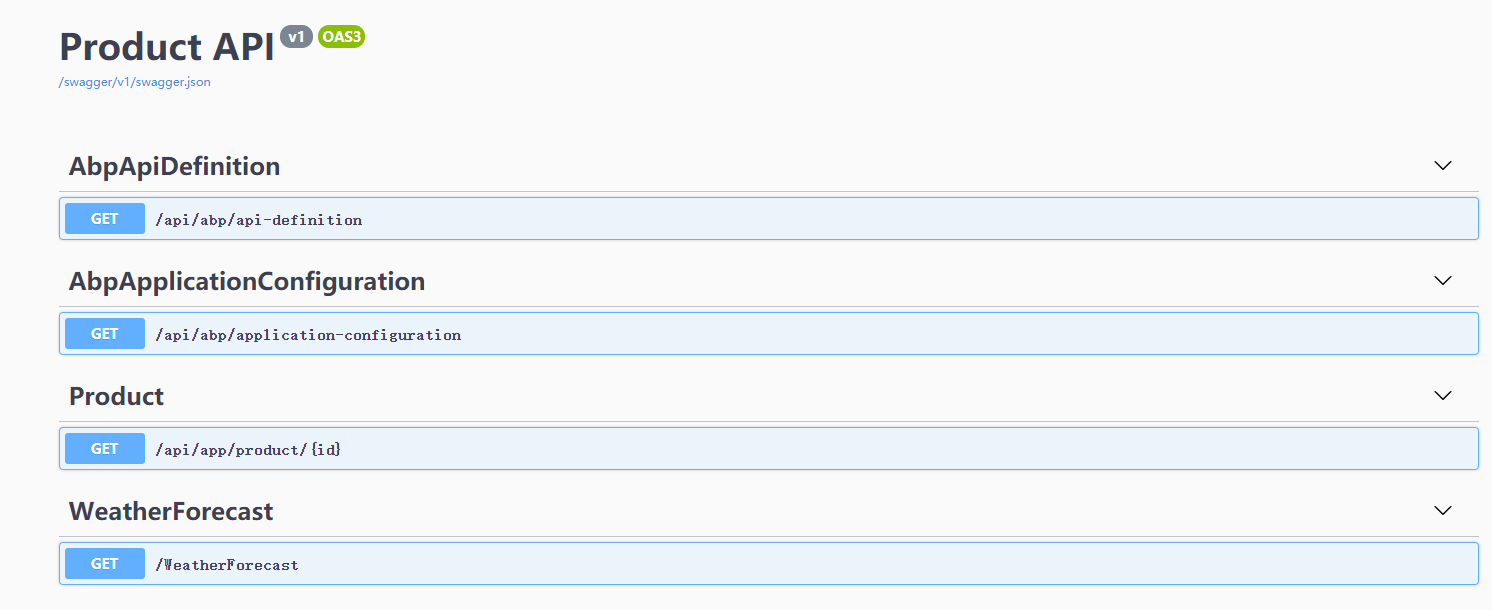Image resolution: width=1492 pixels, height=610 pixels.
Task: Click the v1 version badge
Action: point(296,37)
